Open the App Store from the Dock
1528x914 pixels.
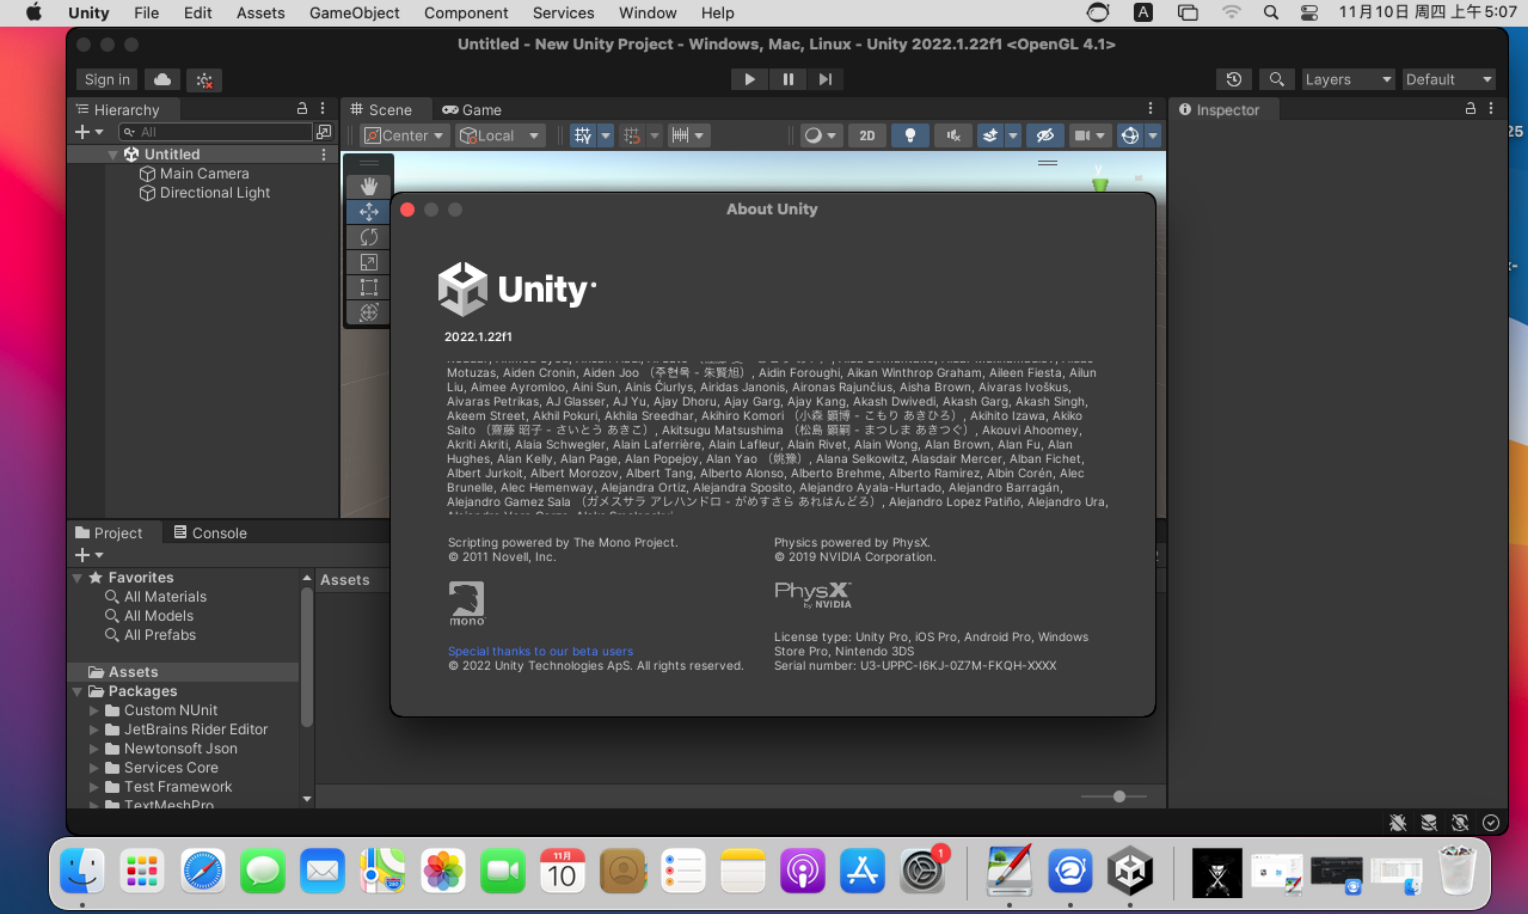click(862, 871)
